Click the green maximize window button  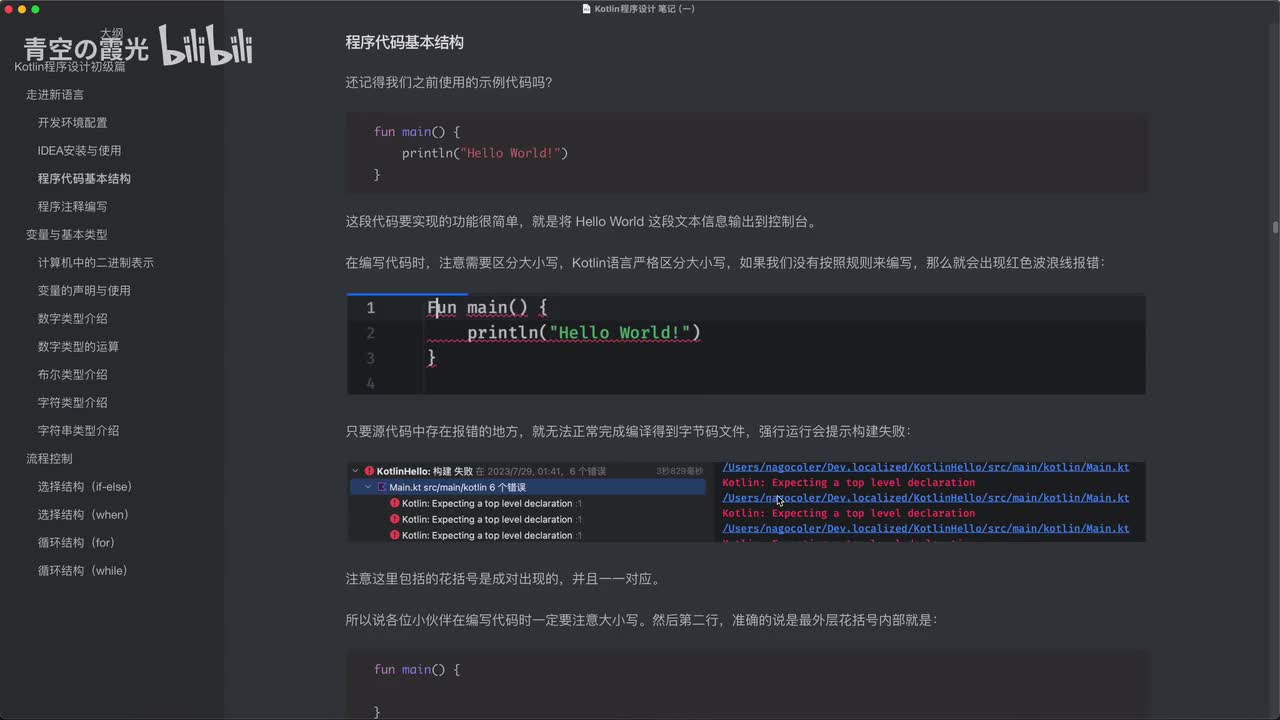[36, 9]
